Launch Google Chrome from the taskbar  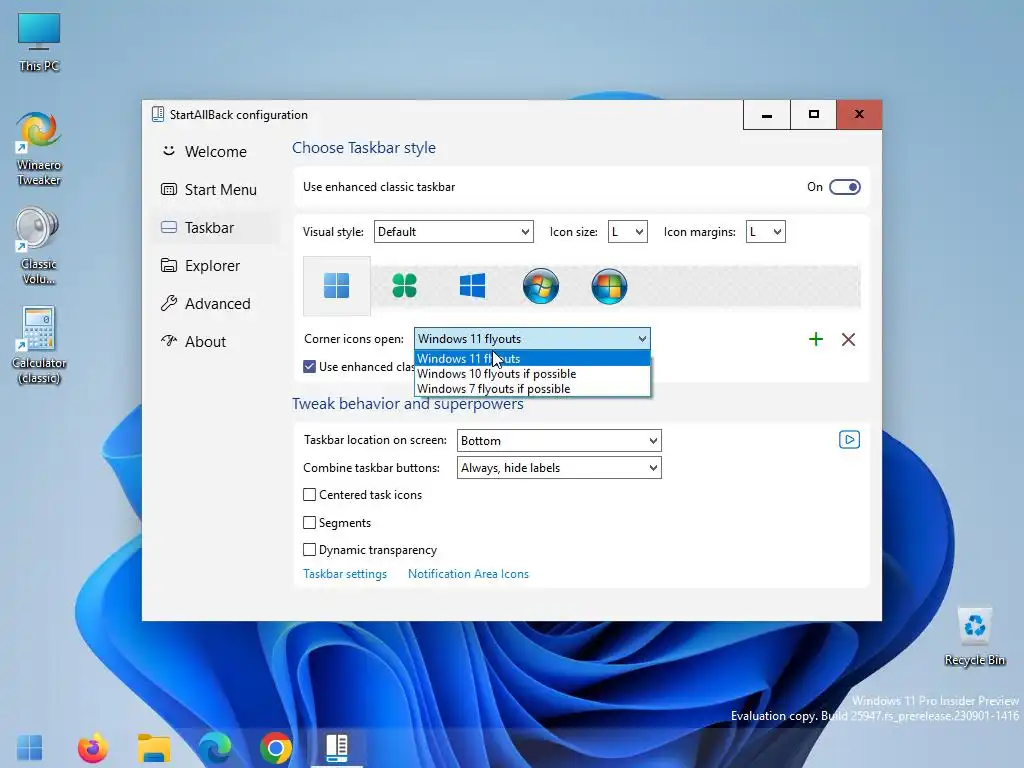click(276, 748)
